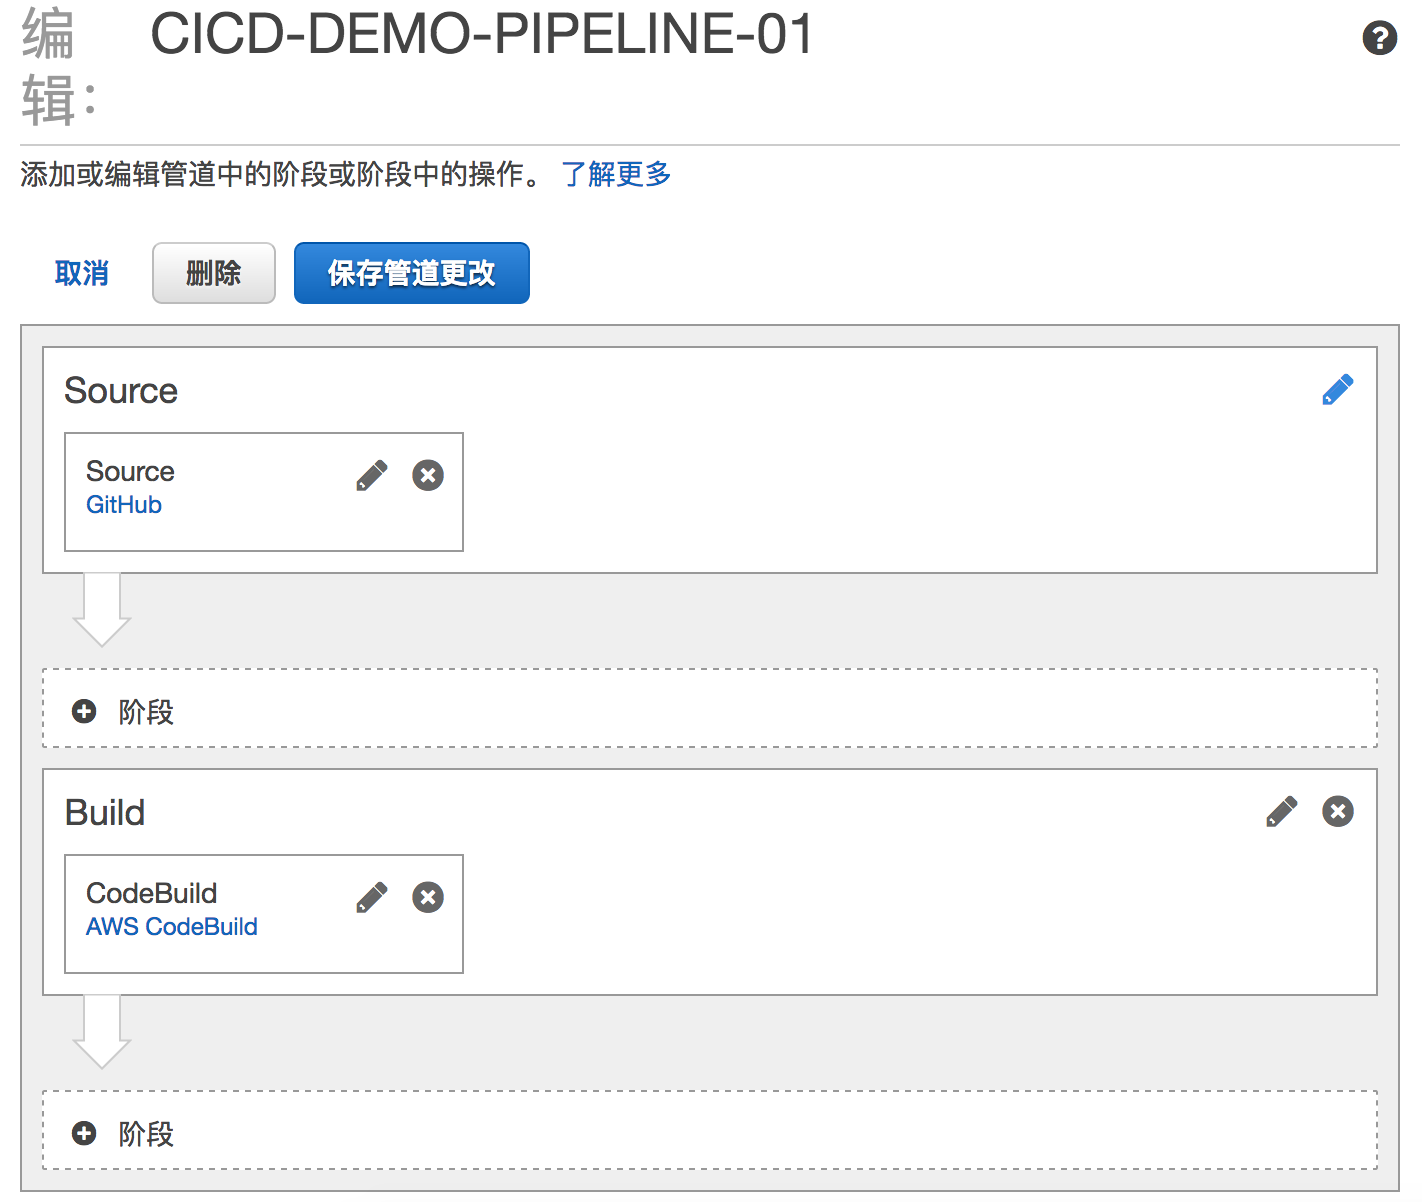Open the help question mark icon

coord(1379,39)
